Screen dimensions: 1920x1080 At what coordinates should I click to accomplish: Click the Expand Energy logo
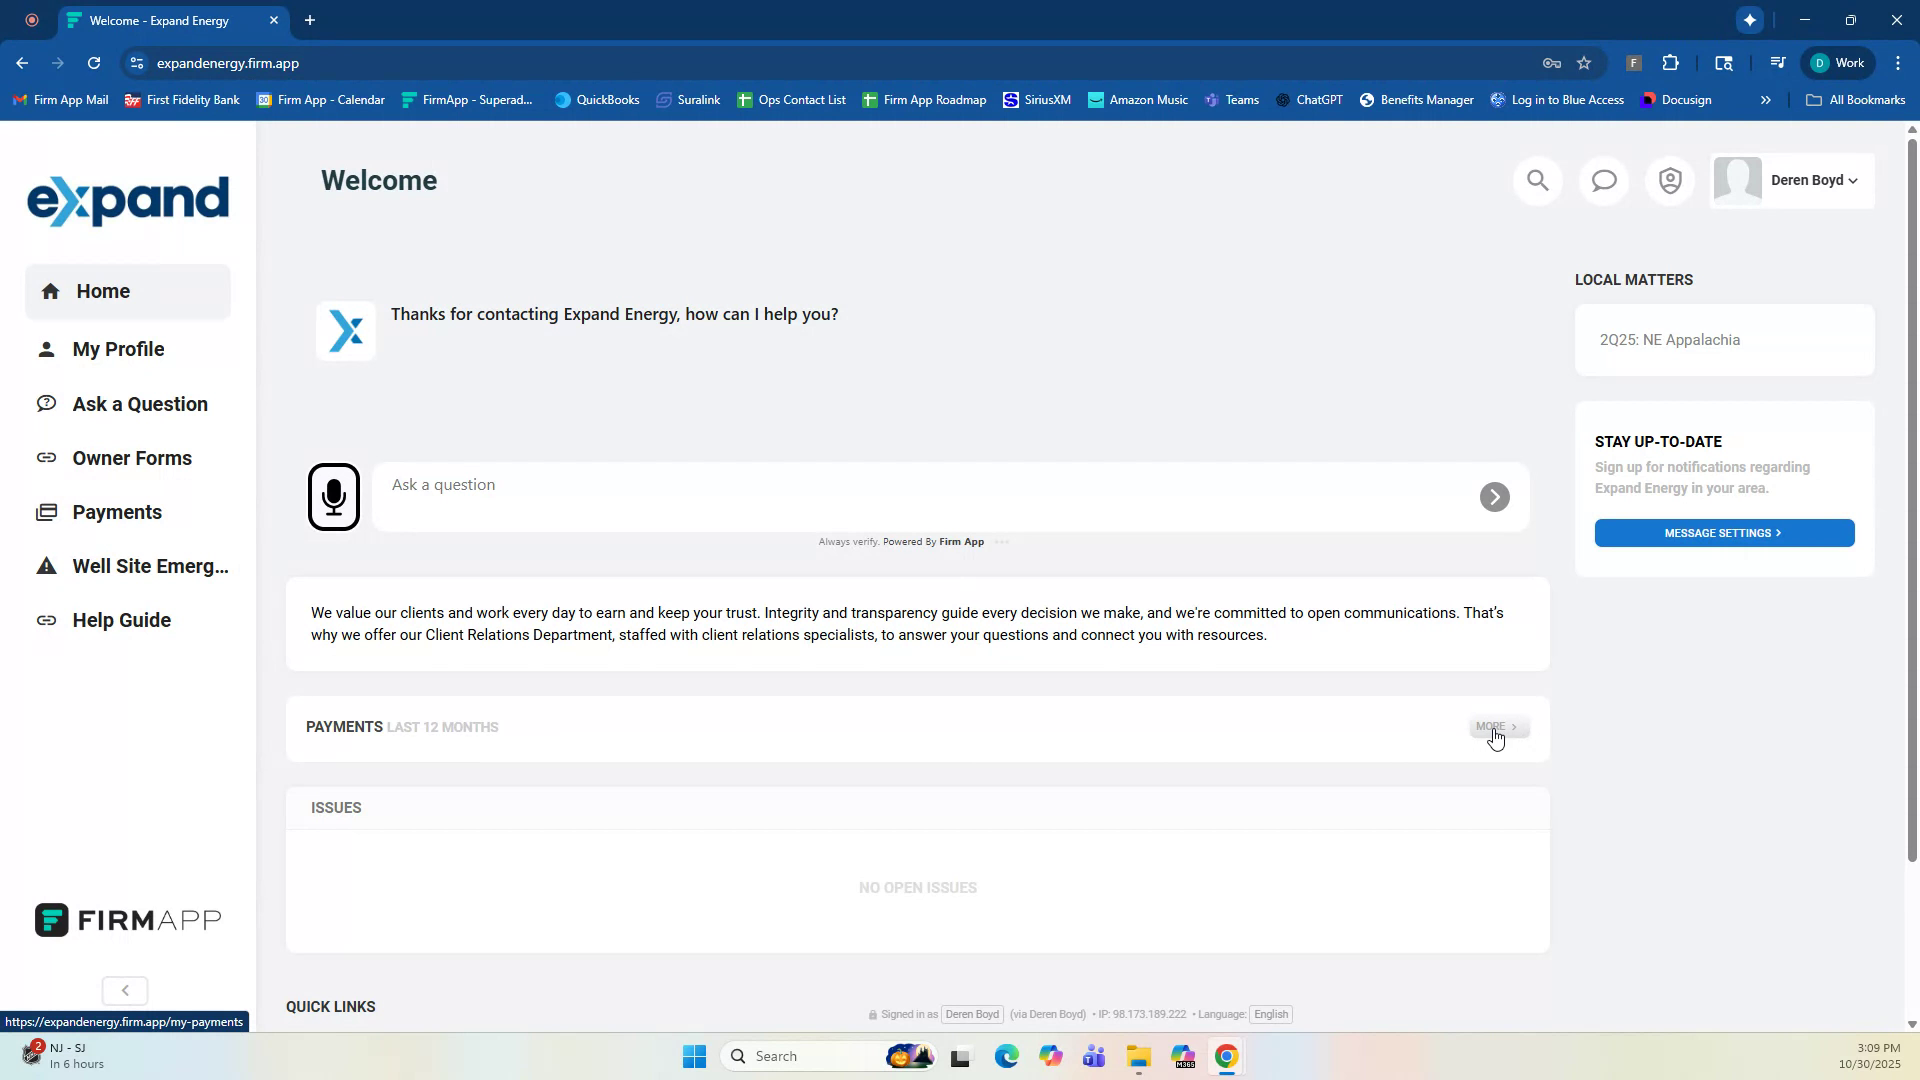(x=128, y=200)
